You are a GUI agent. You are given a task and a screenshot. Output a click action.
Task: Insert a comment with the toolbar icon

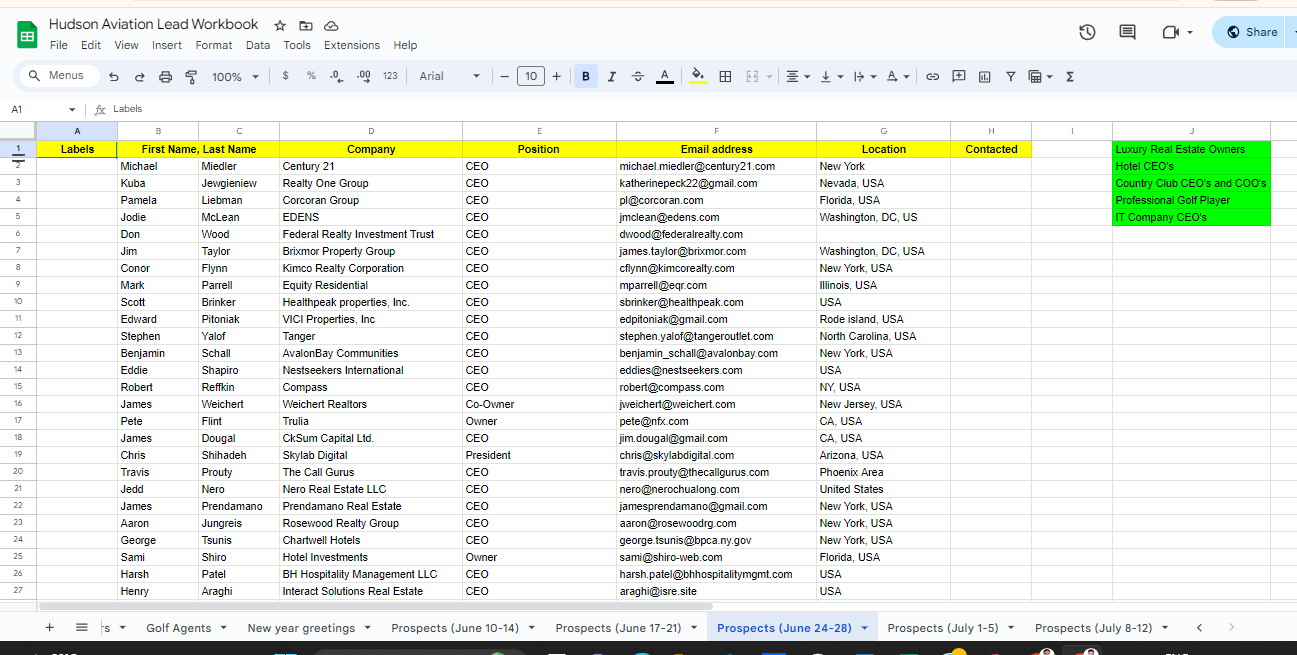(958, 76)
